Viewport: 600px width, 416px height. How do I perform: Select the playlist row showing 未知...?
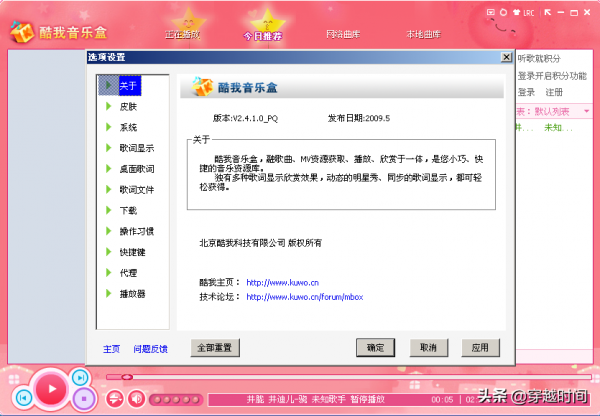(x=555, y=127)
